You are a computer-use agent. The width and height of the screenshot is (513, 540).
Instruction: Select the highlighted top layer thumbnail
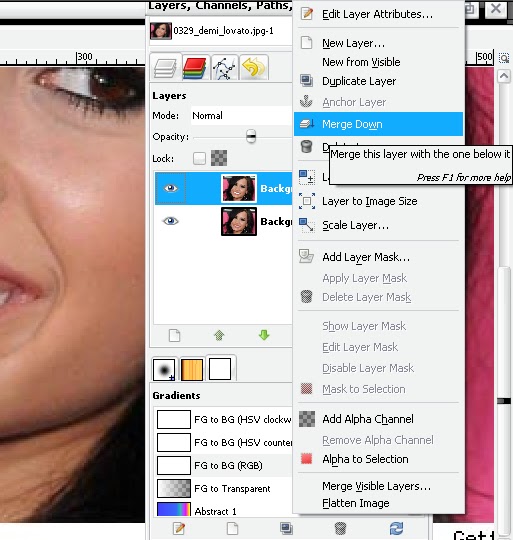(x=239, y=188)
